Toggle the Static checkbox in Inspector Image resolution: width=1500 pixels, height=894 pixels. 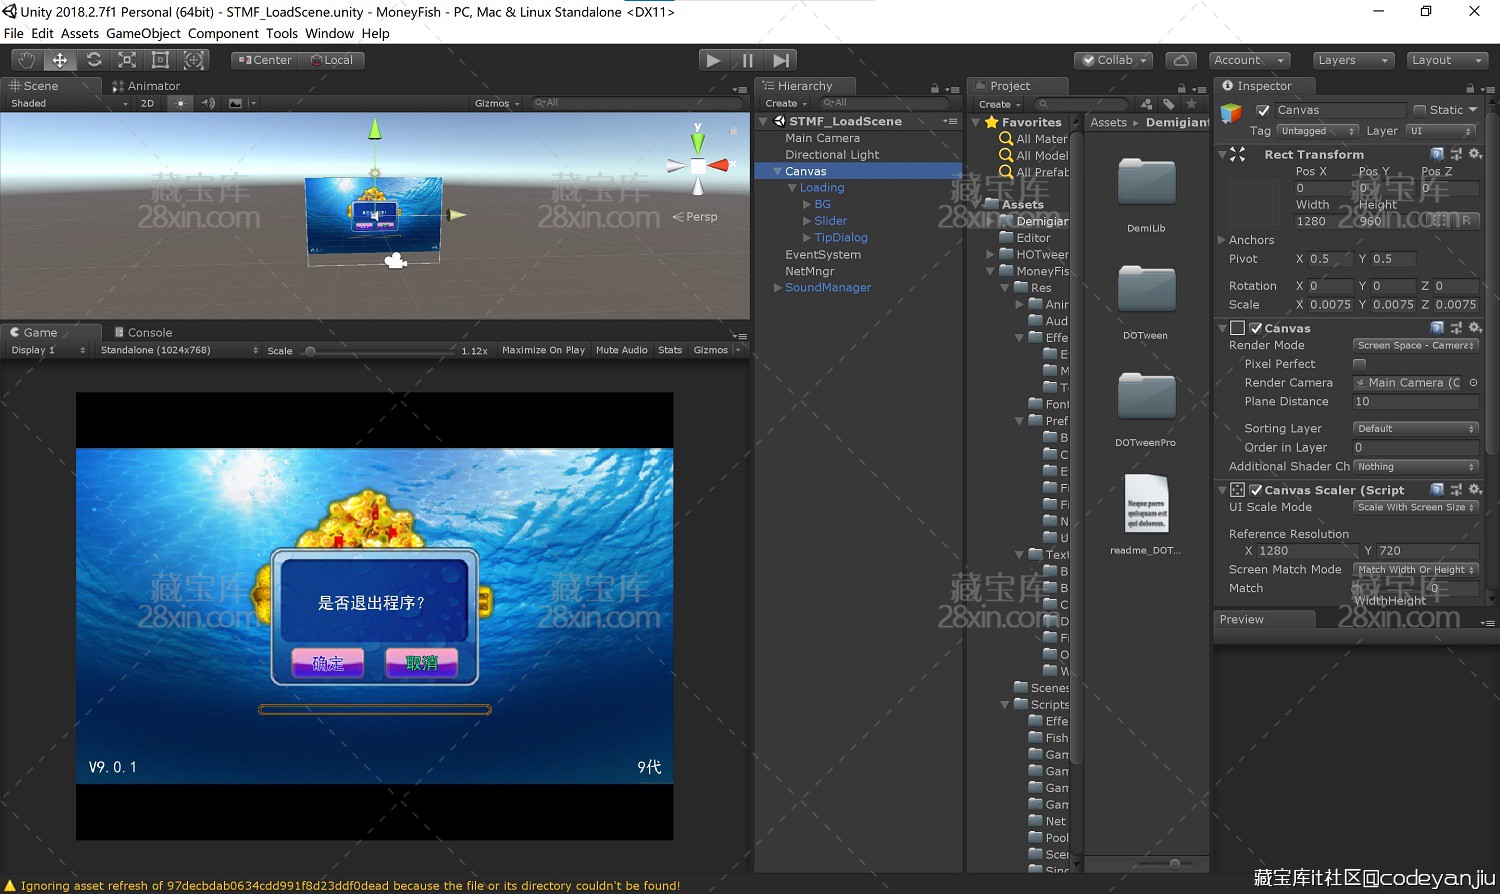[x=1419, y=110]
